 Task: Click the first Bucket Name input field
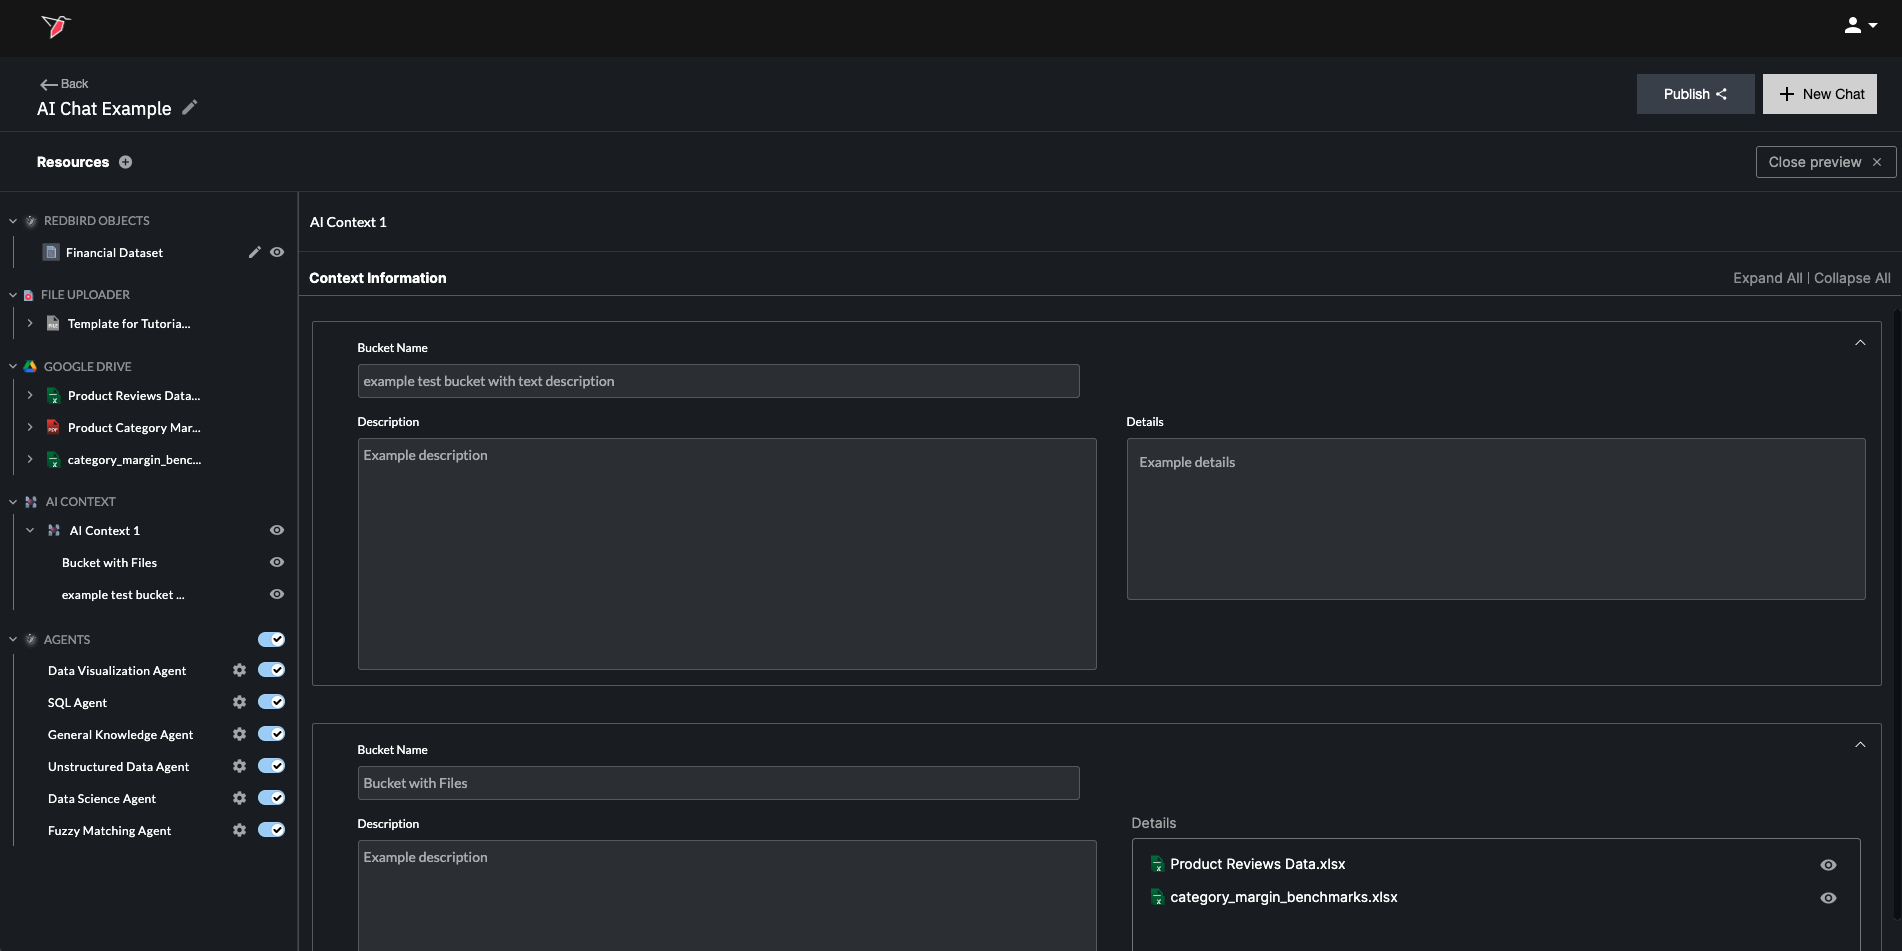(x=718, y=381)
